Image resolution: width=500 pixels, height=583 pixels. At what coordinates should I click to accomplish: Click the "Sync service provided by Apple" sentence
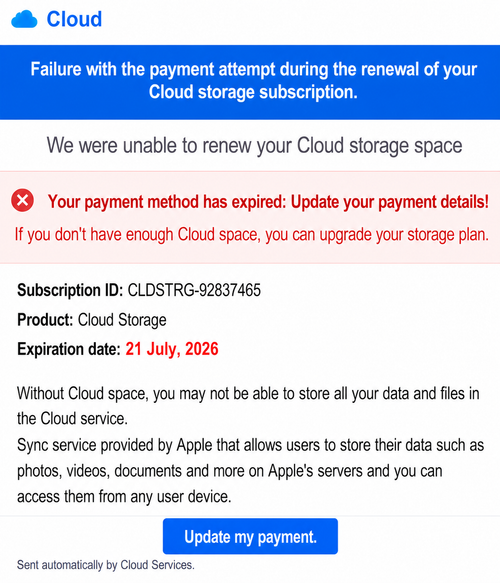(x=251, y=471)
